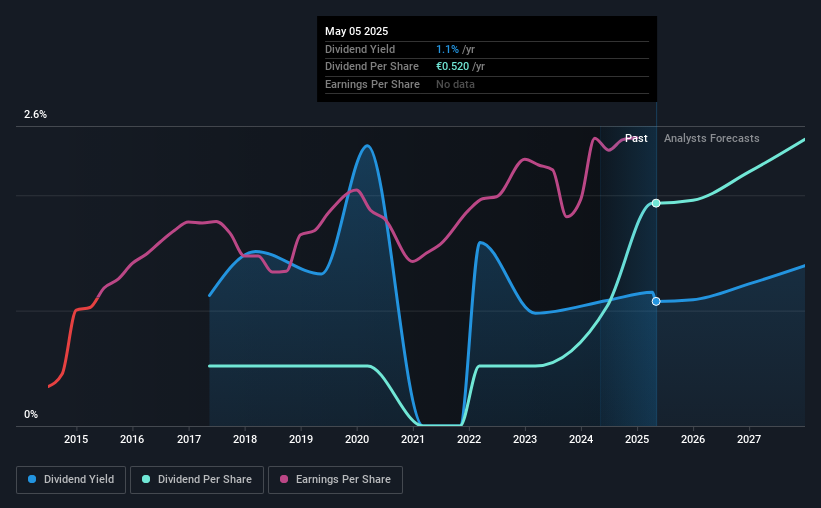Toggle the Dividend Per Share legend button

[x=197, y=480]
